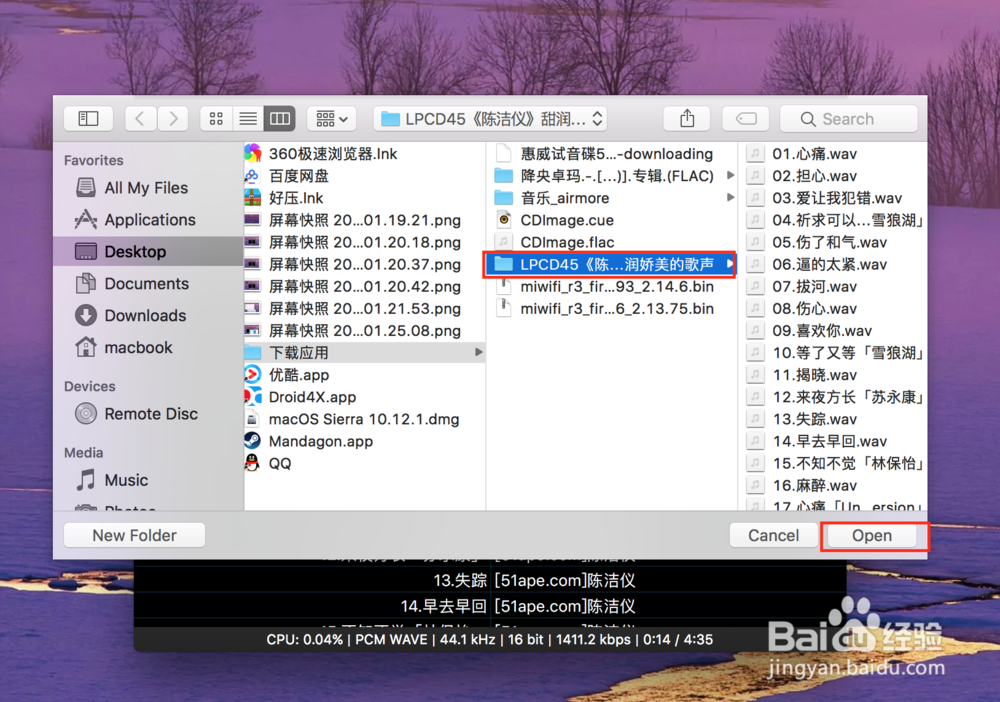Expand the 音乐_airmore folder
Viewport: 1000px width, 702px height.
tap(731, 198)
